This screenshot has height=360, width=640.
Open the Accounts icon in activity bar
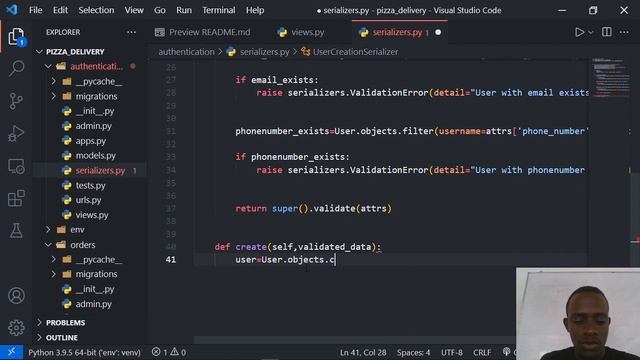pos(16,296)
